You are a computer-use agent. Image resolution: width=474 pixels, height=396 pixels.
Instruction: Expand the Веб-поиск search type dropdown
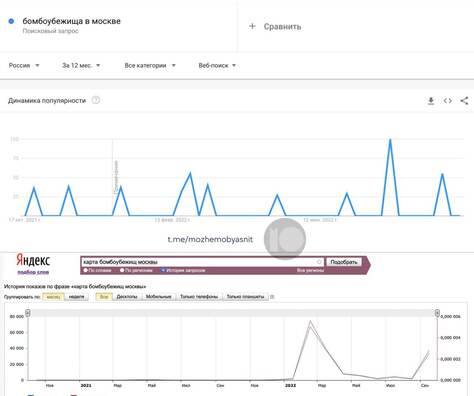(217, 65)
